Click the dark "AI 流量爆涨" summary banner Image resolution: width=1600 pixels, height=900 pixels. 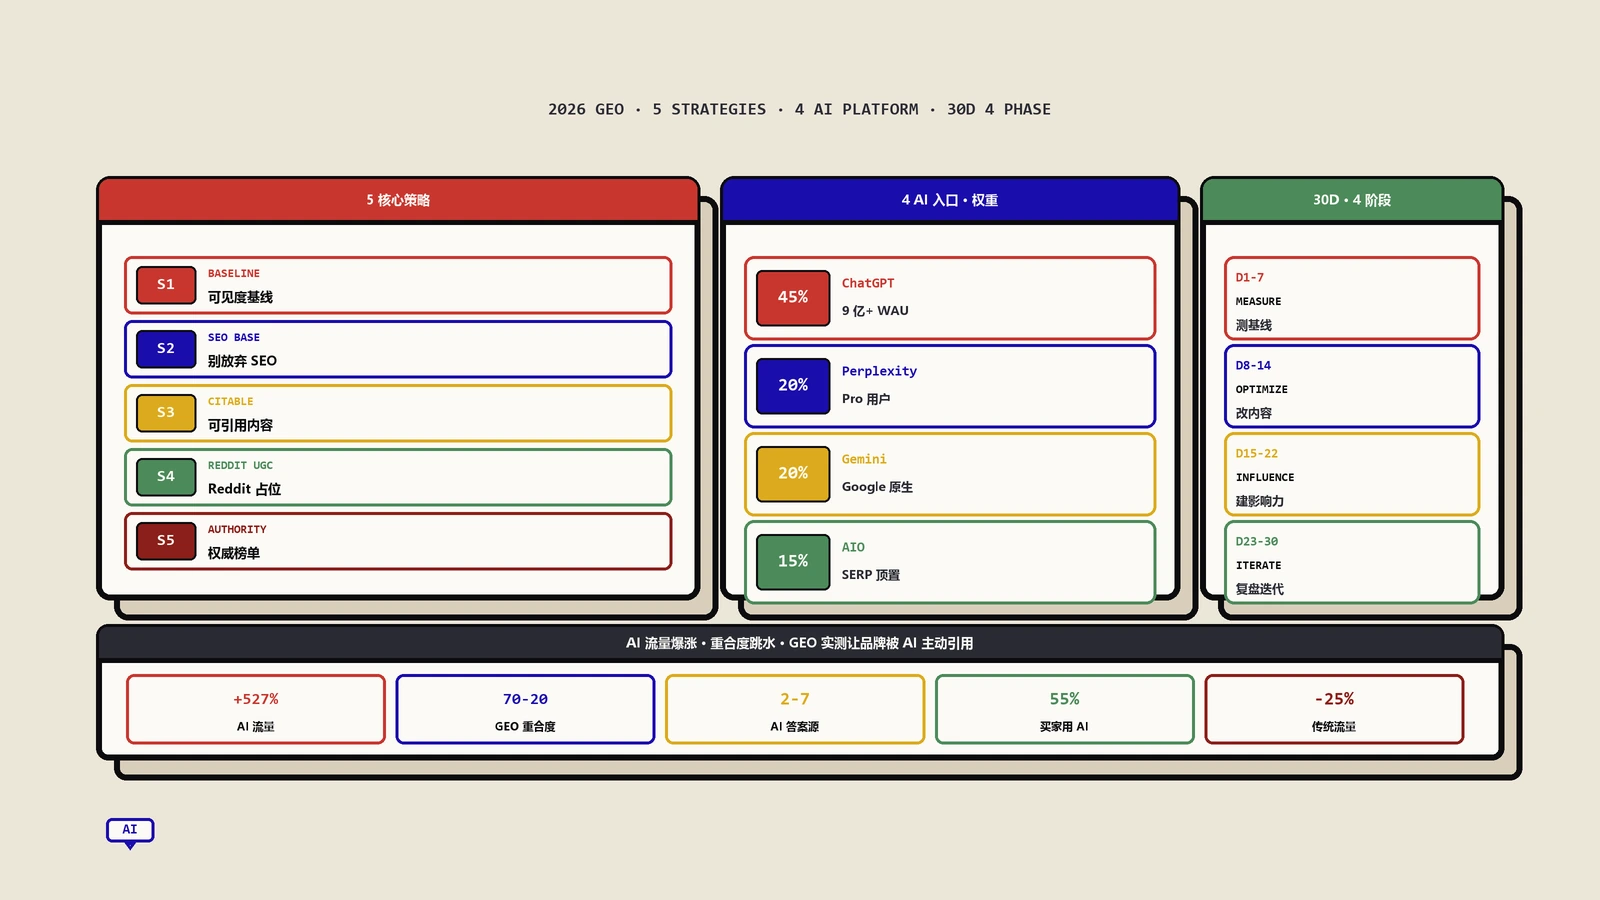800,643
